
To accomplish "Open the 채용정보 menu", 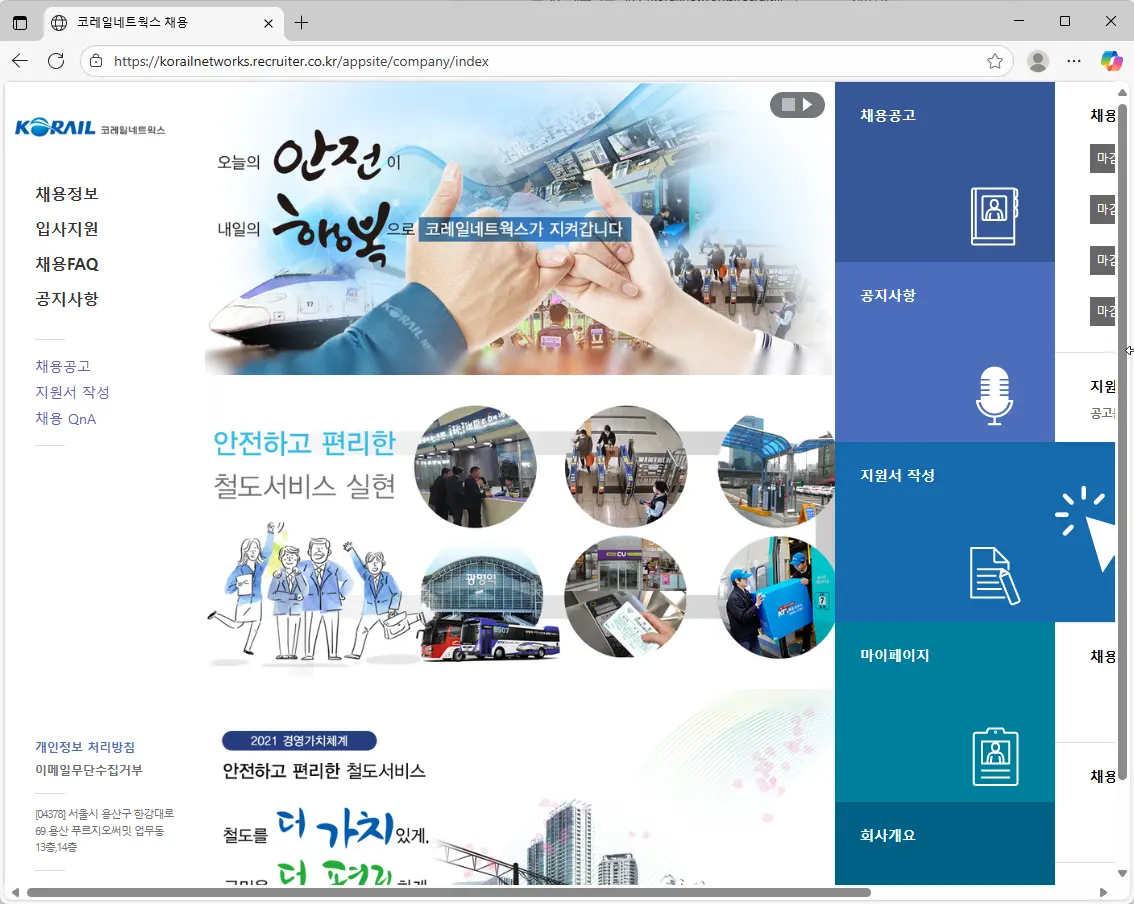I will (67, 194).
